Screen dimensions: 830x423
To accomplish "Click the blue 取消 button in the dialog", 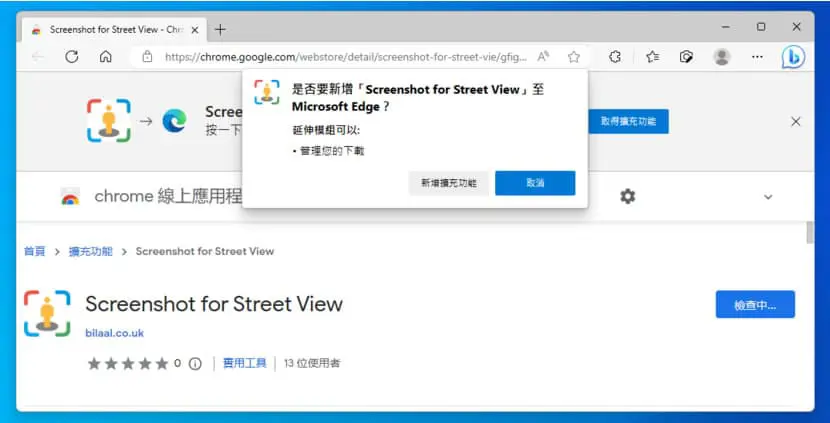I will pyautogui.click(x=535, y=183).
